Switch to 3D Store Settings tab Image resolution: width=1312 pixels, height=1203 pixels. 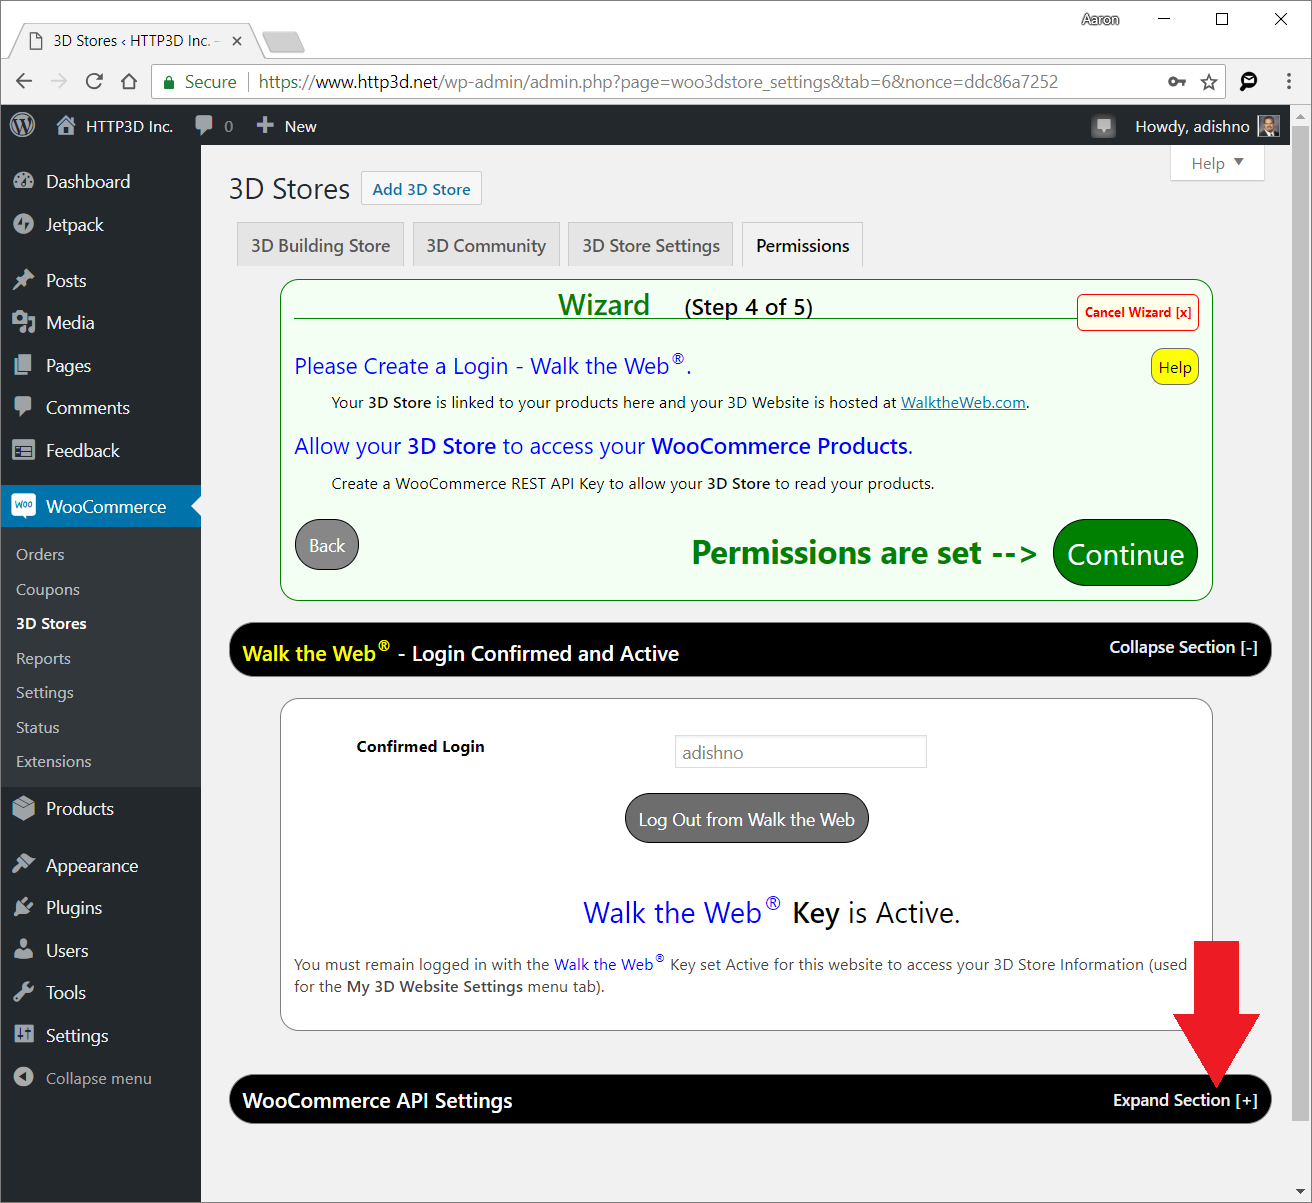pos(651,245)
